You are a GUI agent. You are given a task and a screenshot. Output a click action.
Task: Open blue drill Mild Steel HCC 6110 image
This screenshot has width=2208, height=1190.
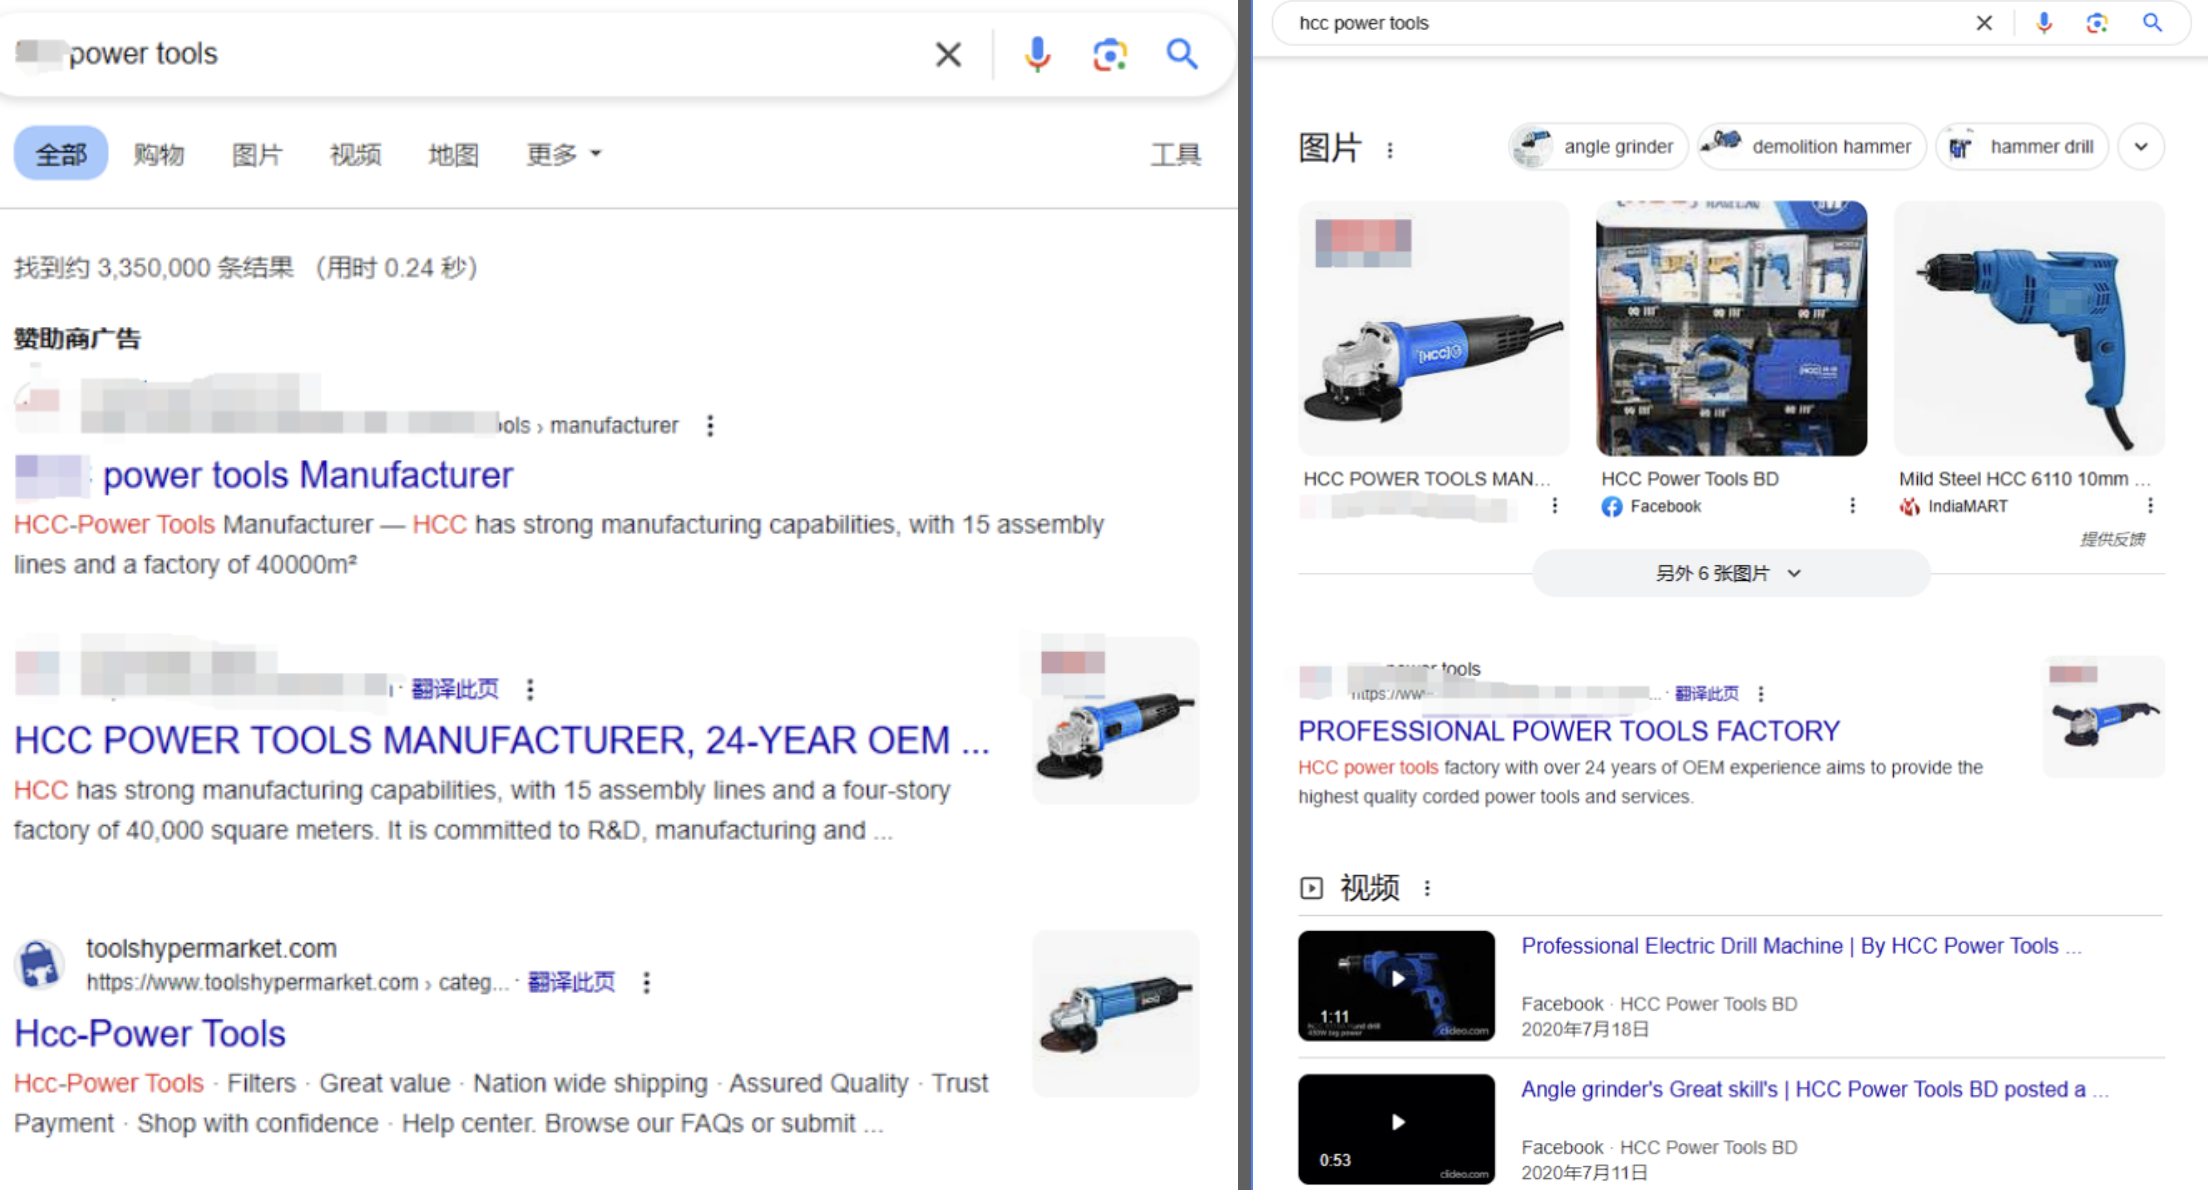pos(2029,329)
